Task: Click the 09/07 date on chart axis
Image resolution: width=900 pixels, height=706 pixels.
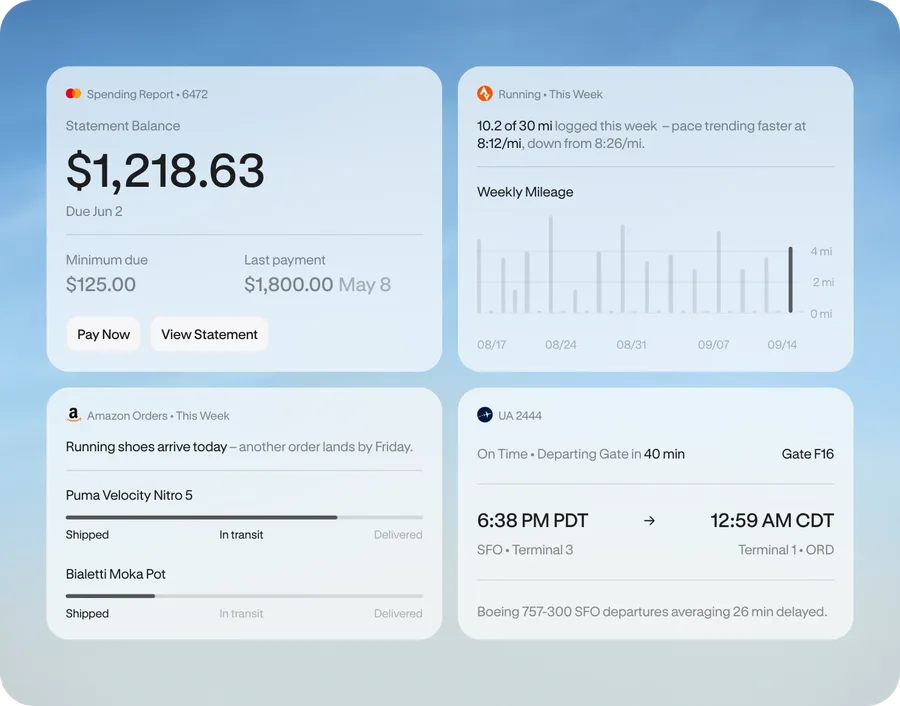Action: click(713, 344)
